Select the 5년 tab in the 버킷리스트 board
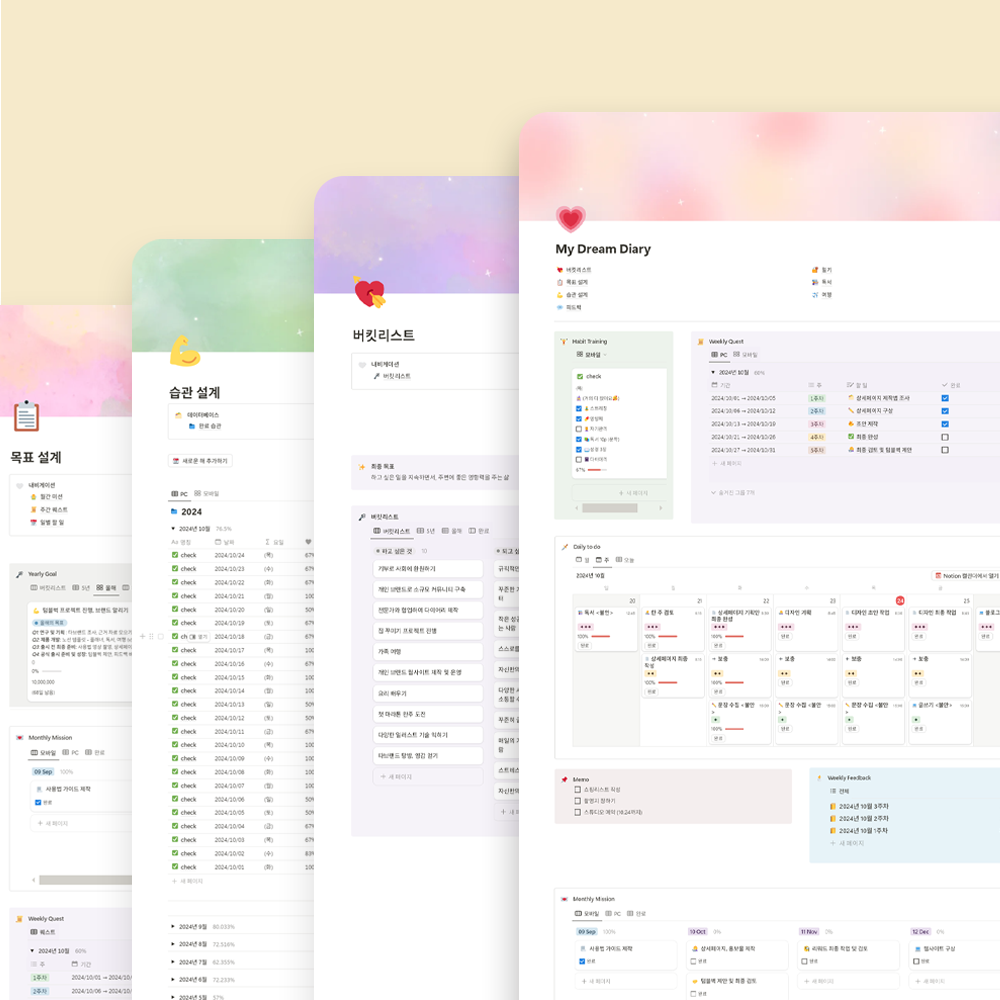Image resolution: width=1000 pixels, height=1000 pixels. 426,531
